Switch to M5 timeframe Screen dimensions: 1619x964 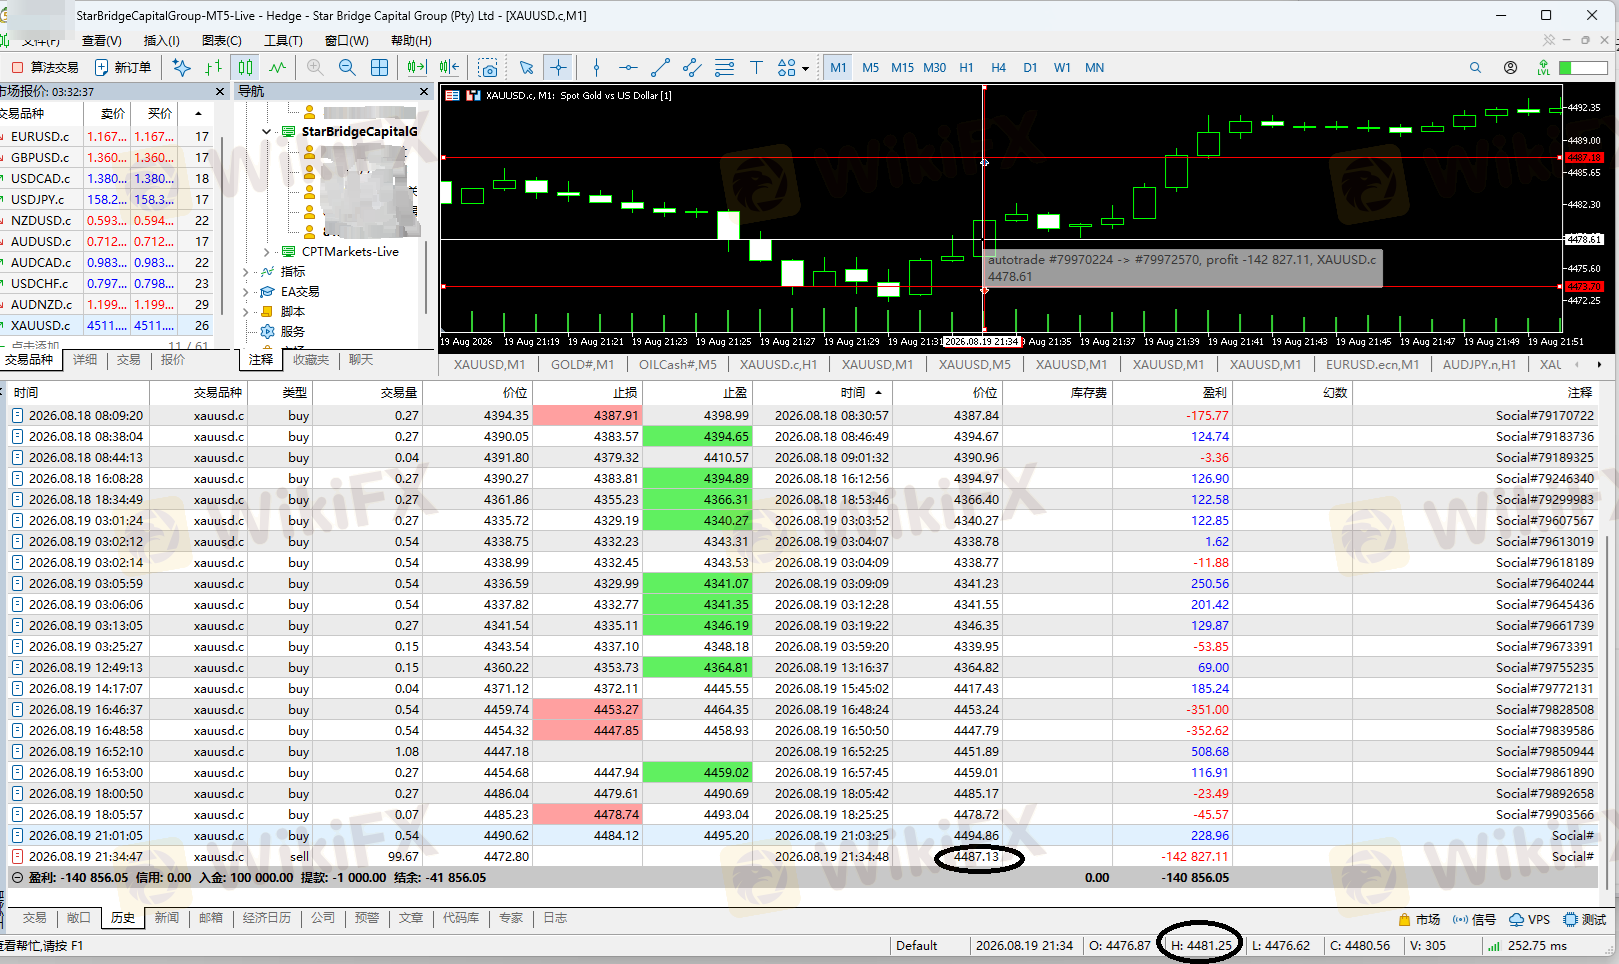[x=870, y=67]
